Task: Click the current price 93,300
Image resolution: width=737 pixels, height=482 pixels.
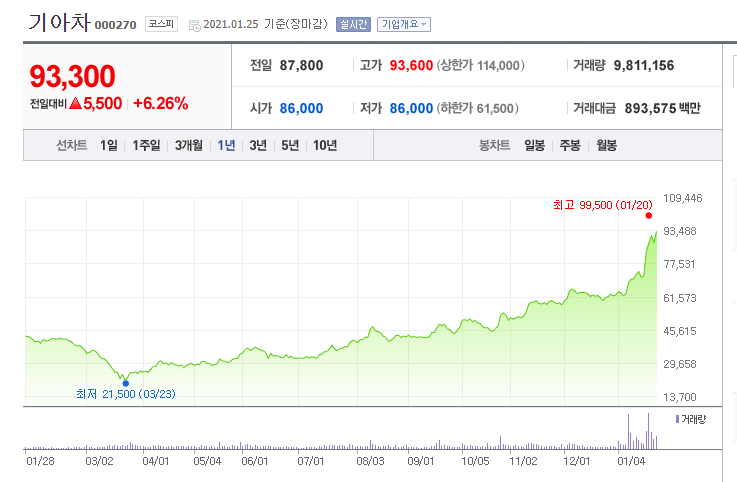Action: [72, 76]
